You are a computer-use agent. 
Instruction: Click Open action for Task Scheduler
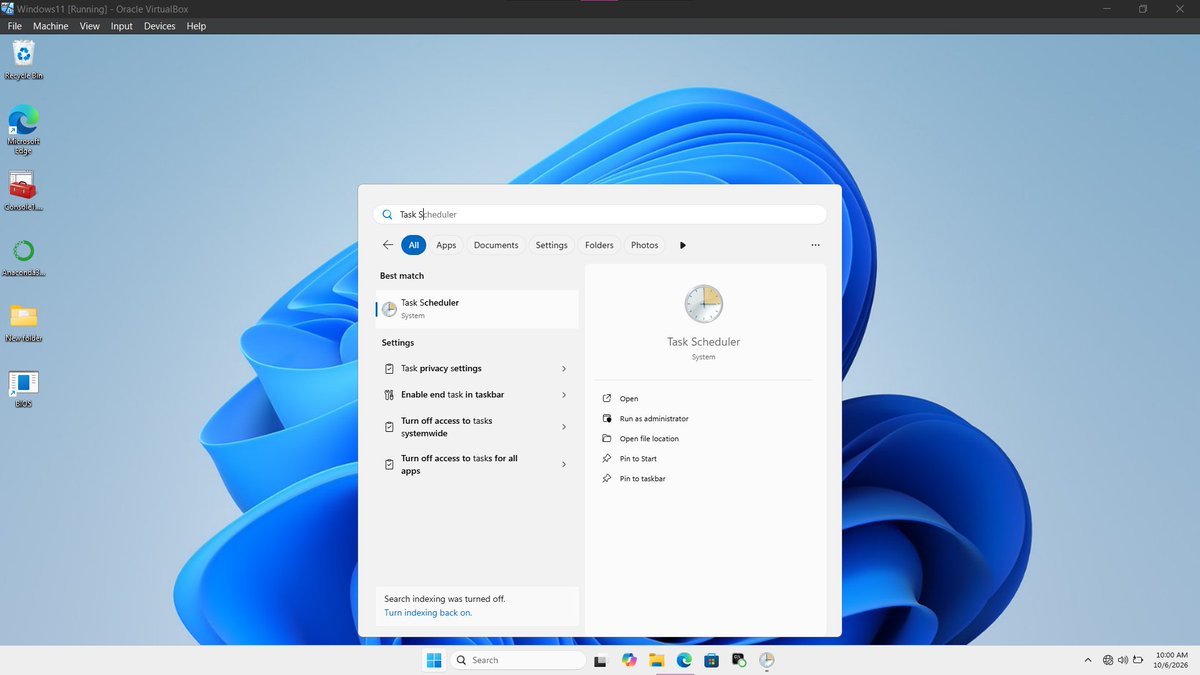(629, 399)
